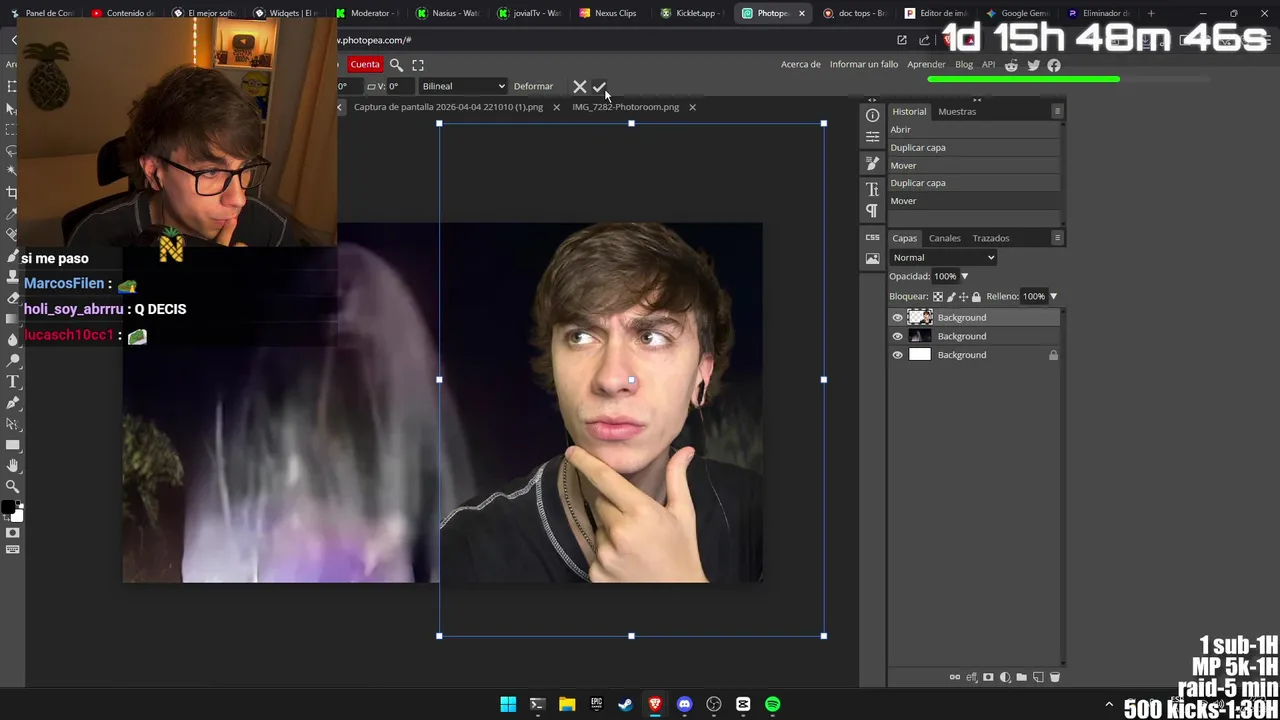Viewport: 1280px width, 720px height.
Task: Confirm the transform with the checkmark
Action: click(599, 87)
